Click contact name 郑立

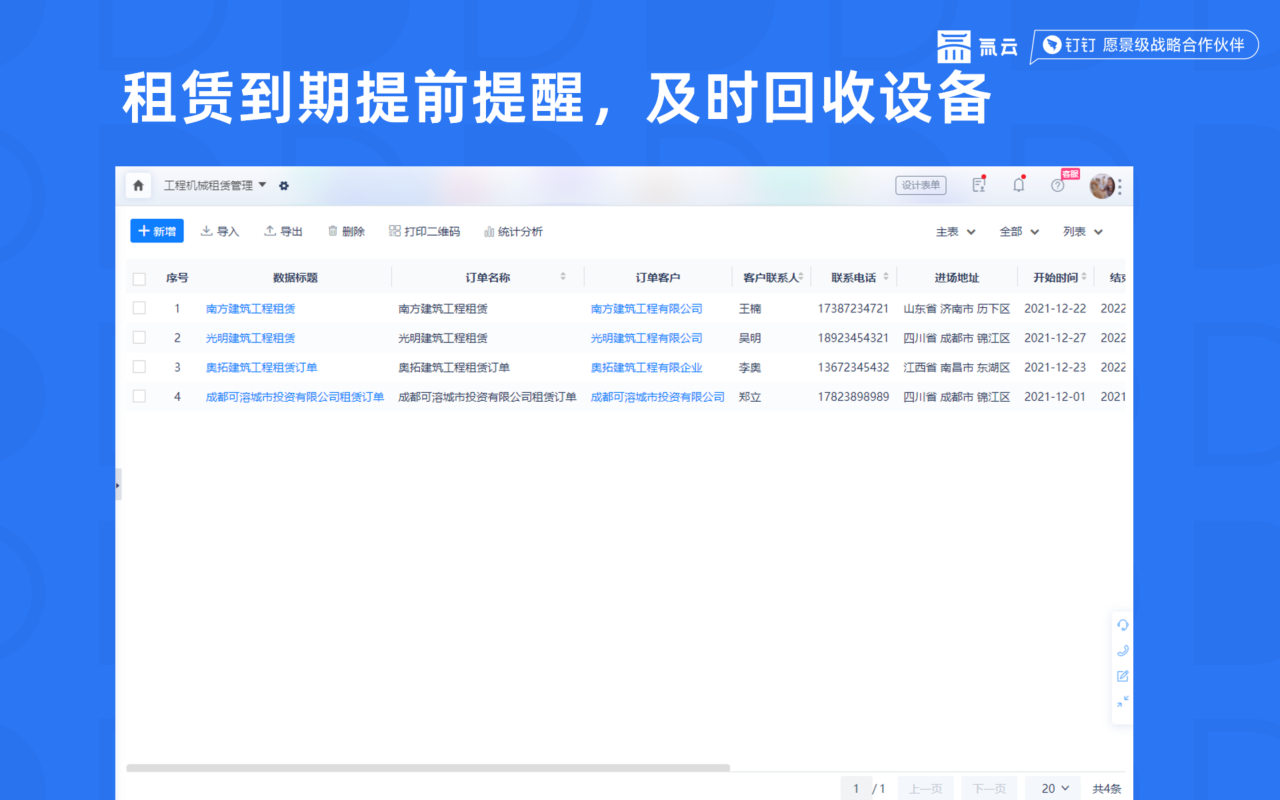750,397
